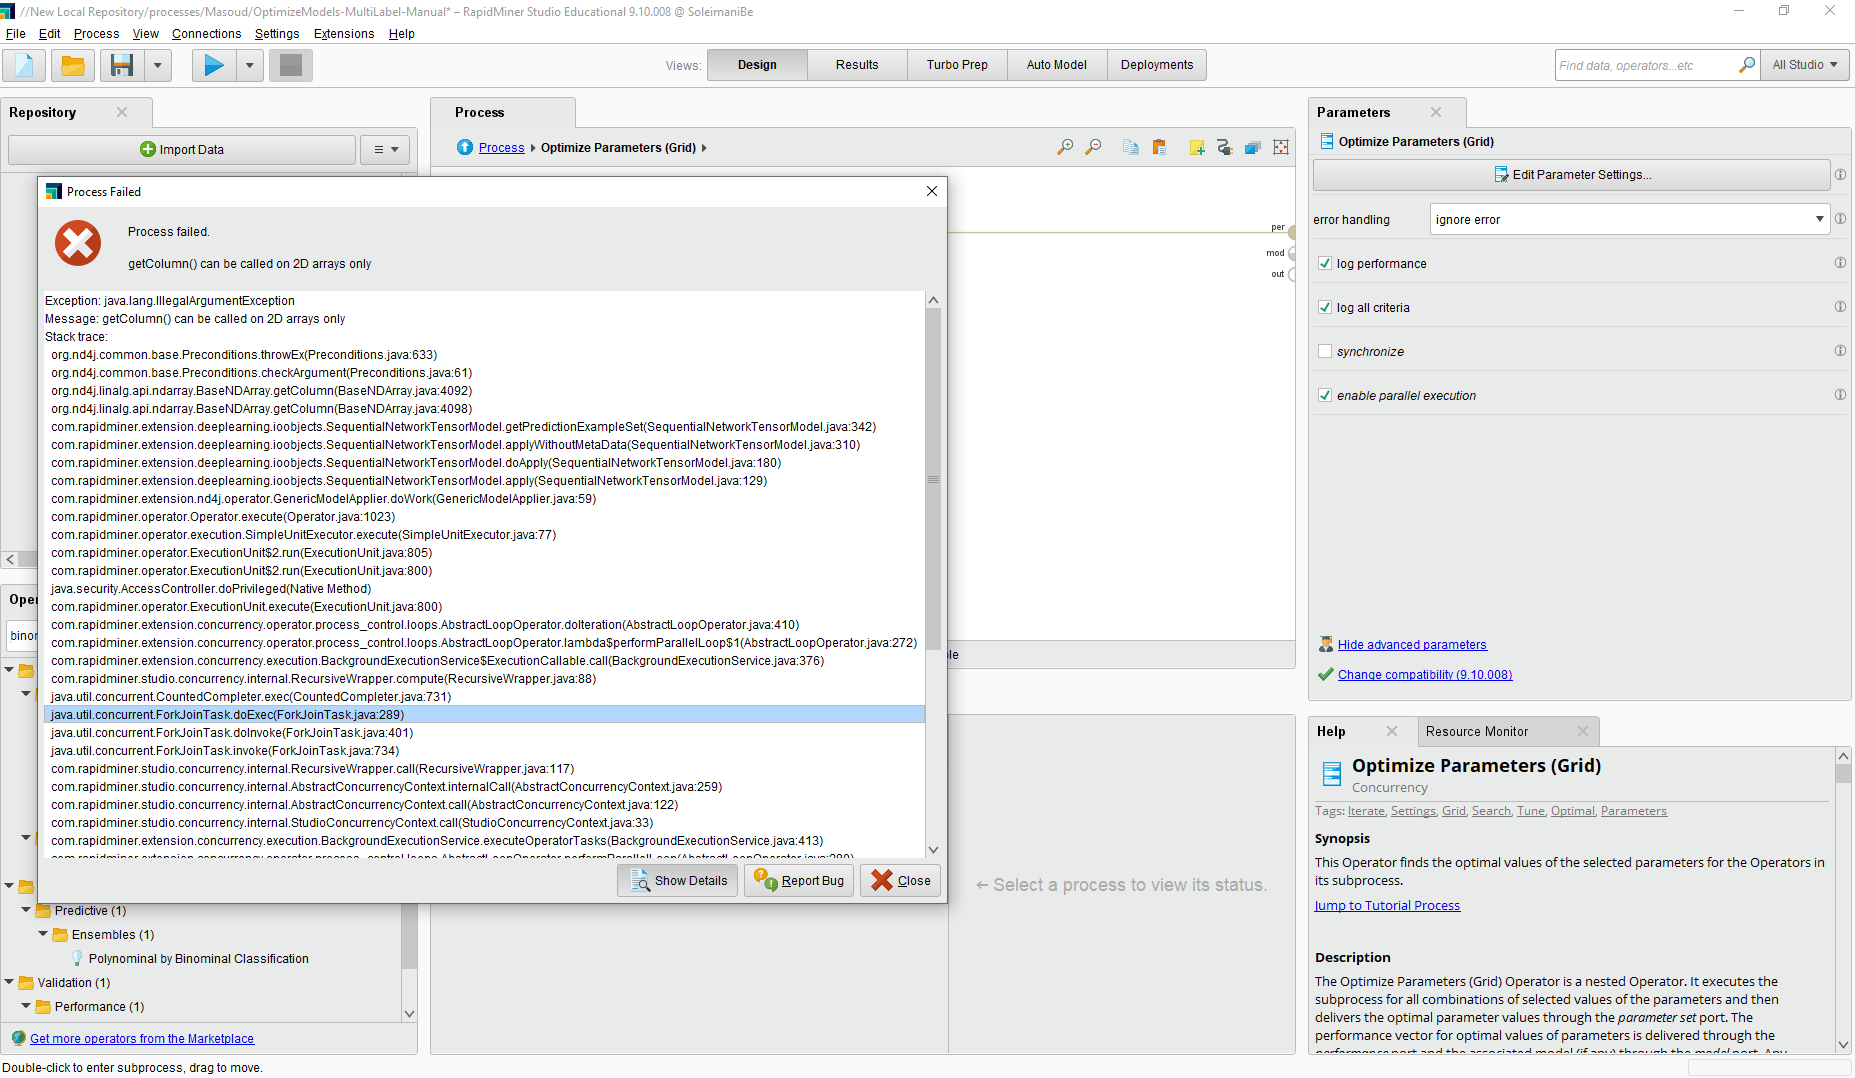Screen dimensions: 1855x1078
Task: Switch to the Results view
Action: click(x=857, y=65)
